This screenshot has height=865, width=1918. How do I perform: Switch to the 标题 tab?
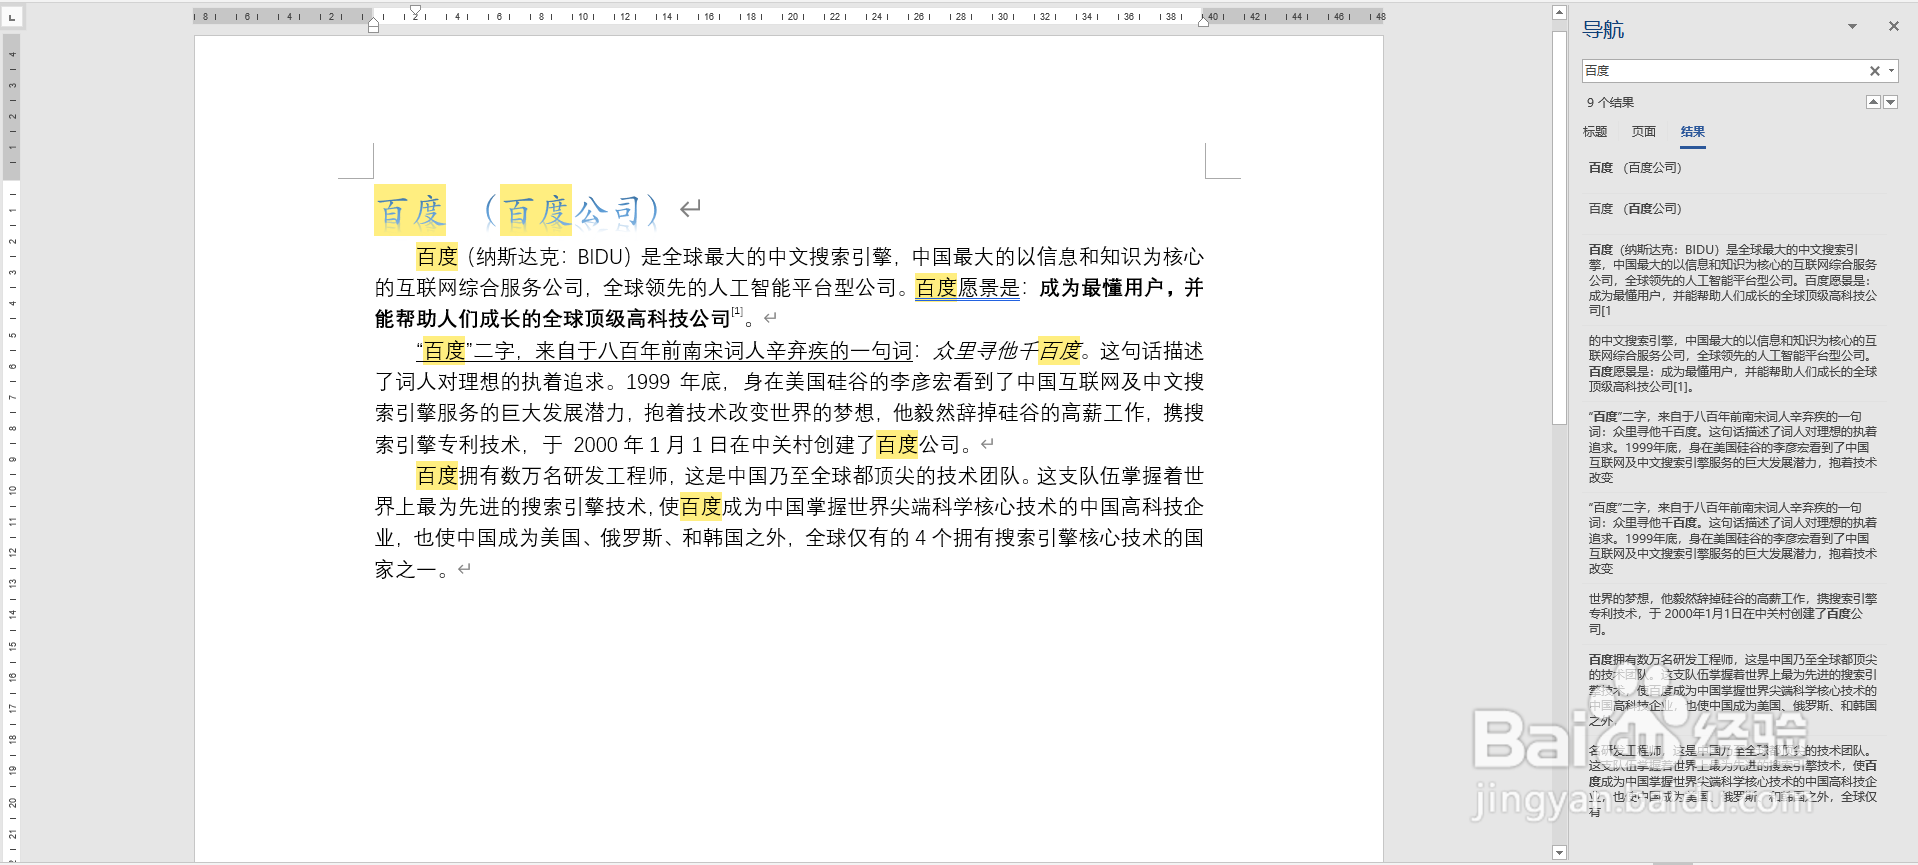point(1595,132)
